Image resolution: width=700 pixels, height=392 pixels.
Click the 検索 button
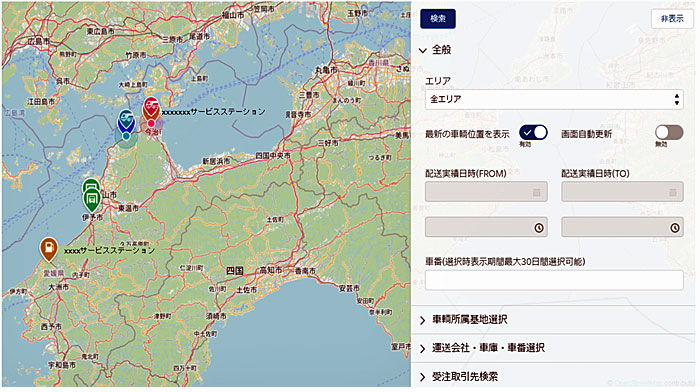[438, 19]
